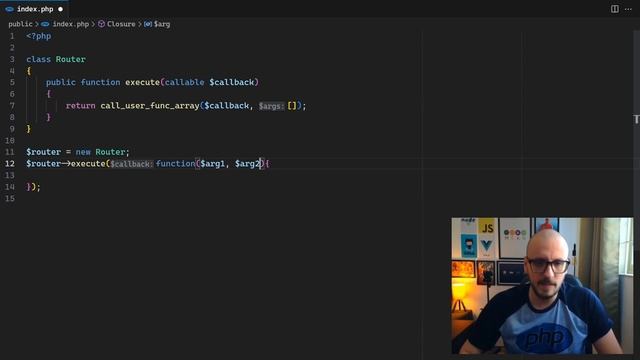Click the PHP icon in the breadcrumb
The image size is (640, 360).
45,24
